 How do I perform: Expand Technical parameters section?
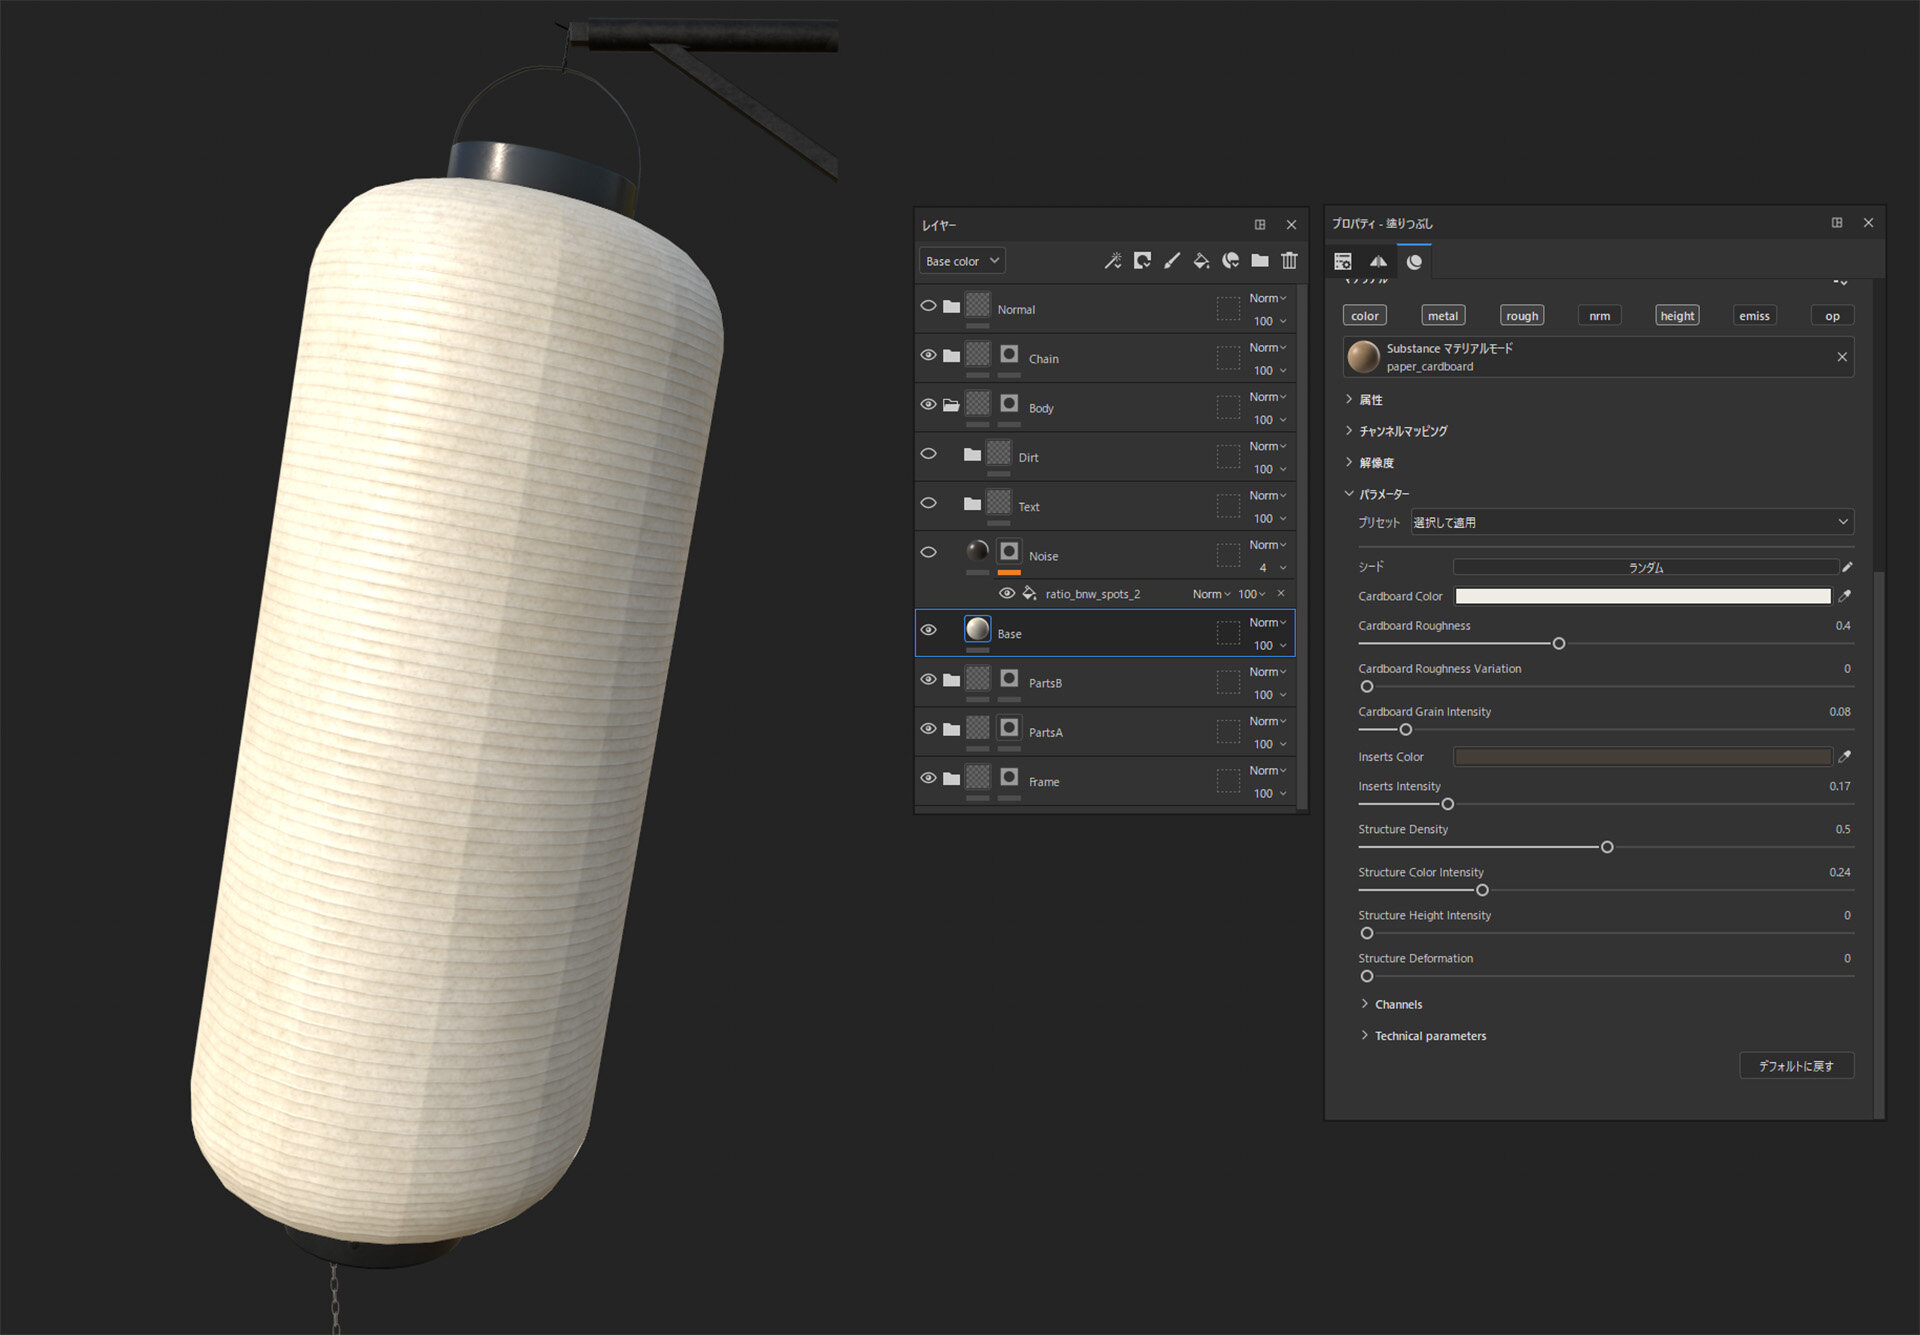(x=1429, y=1036)
